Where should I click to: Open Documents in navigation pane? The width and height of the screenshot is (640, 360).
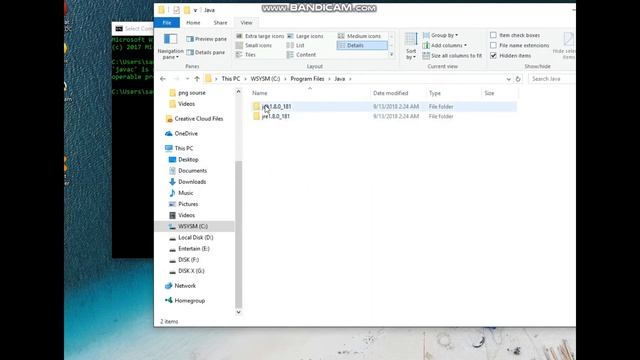tap(192, 171)
